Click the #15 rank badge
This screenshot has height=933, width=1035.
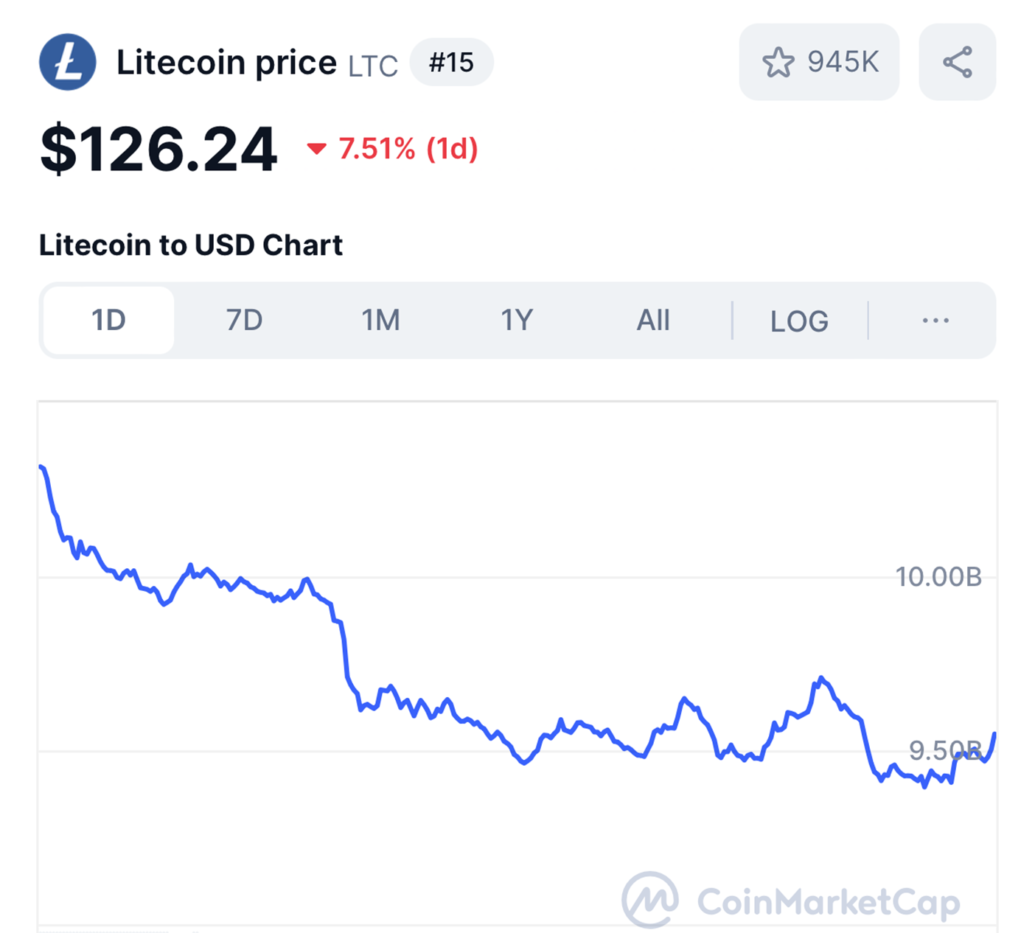pyautogui.click(x=451, y=64)
